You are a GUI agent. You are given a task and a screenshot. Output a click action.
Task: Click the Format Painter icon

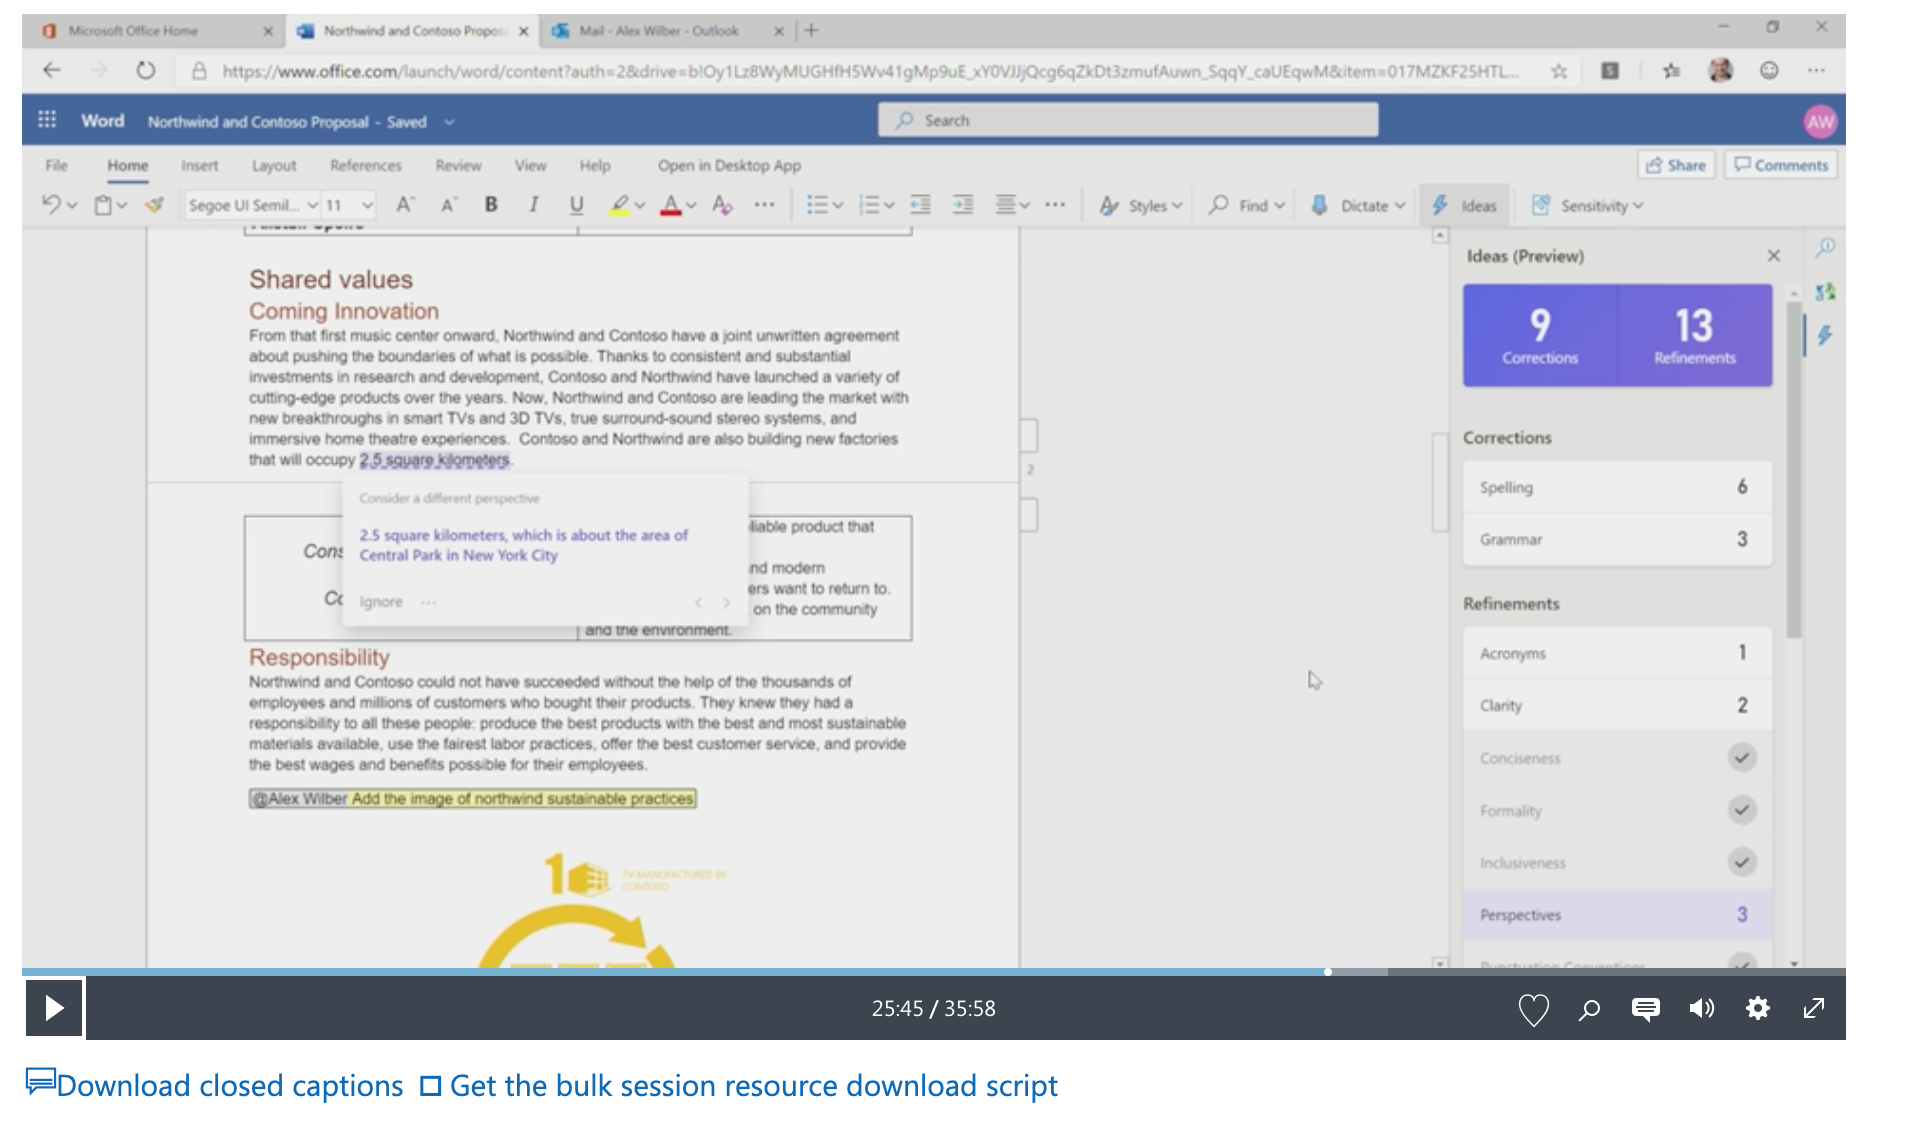(x=154, y=205)
